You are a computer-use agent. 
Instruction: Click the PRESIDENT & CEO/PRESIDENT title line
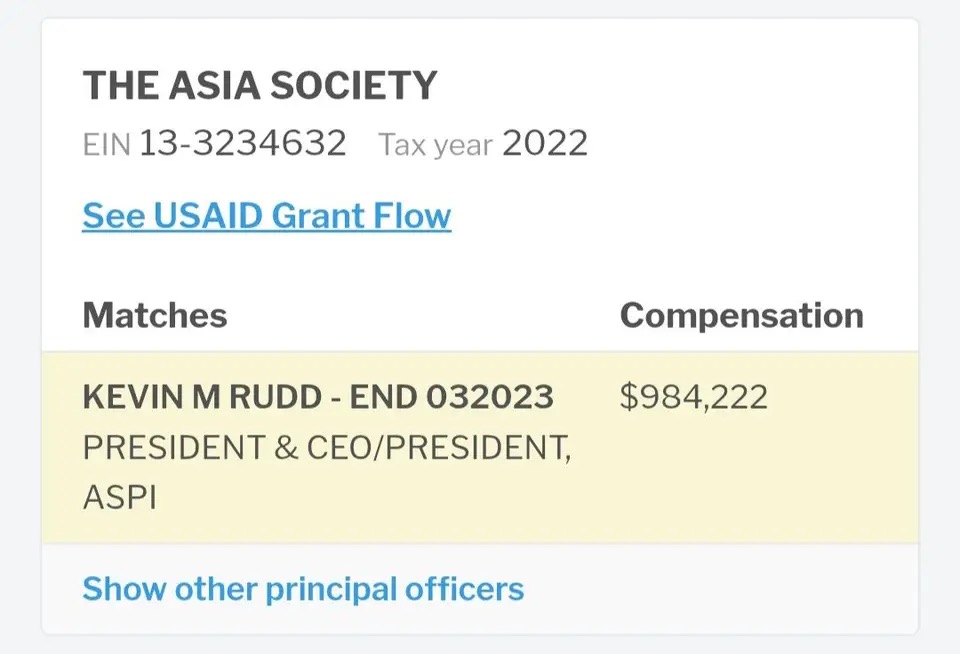[327, 447]
